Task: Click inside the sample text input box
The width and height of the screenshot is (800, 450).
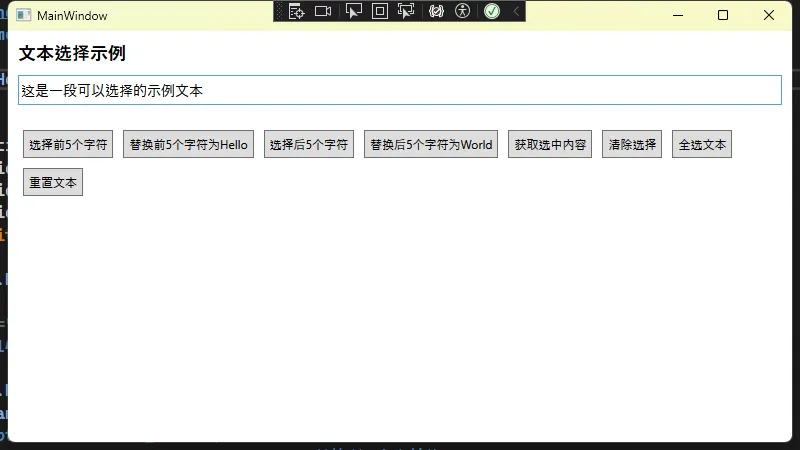Action: 400,90
